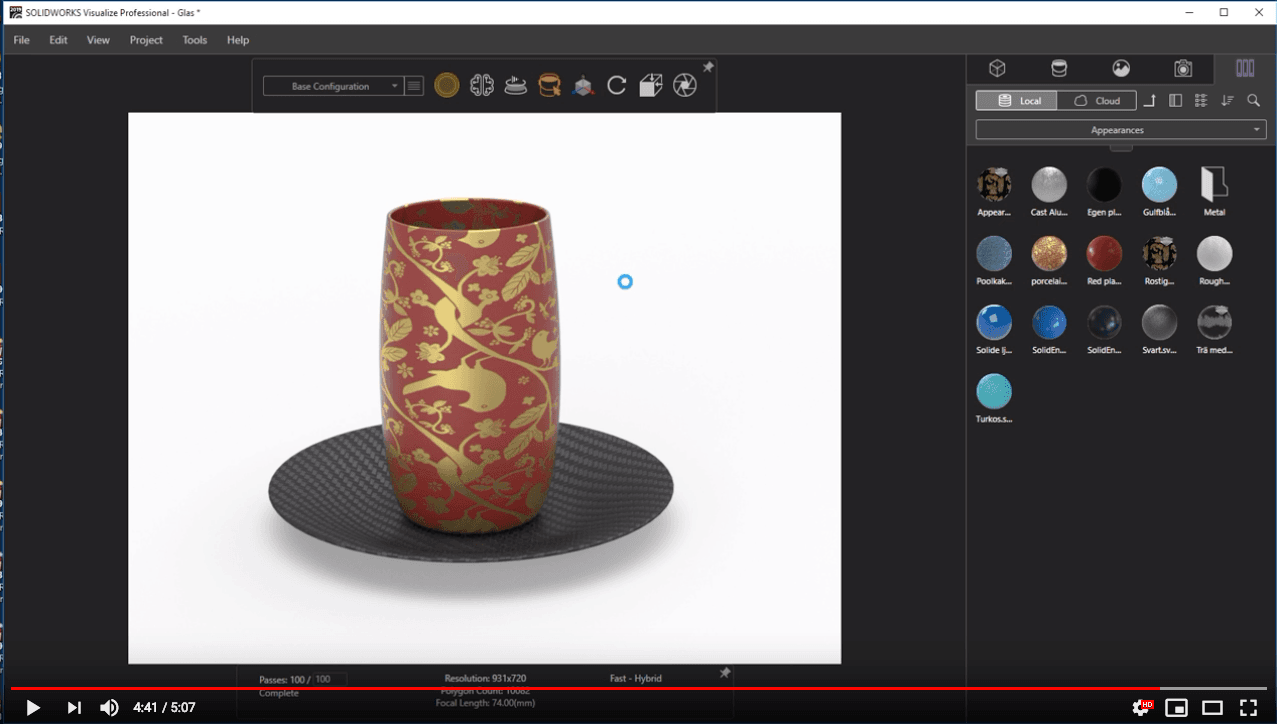Select the Trä med... appearance thumbnail
Screen dimensions: 1277x724
(1214, 323)
